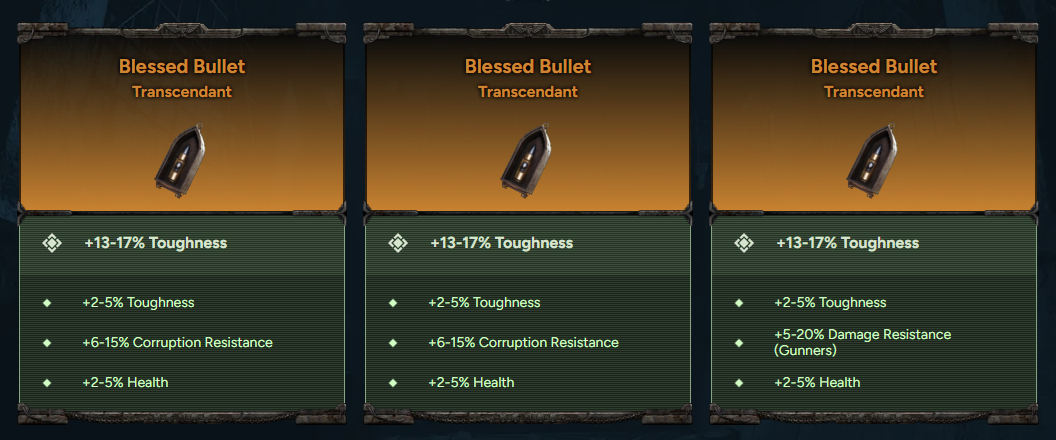Screen dimensions: 1056x440
Task: Click the diamond bullet beside Damage Resistance (Gunners)
Action: pyautogui.click(x=739, y=342)
